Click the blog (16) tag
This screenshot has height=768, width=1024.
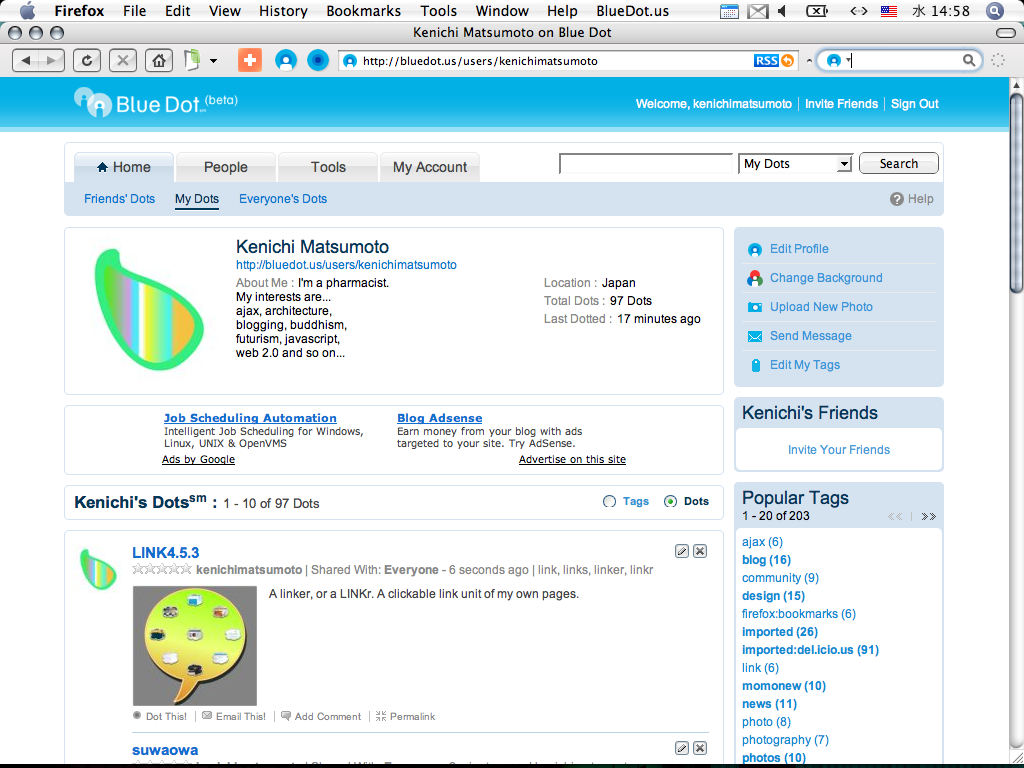tap(766, 560)
